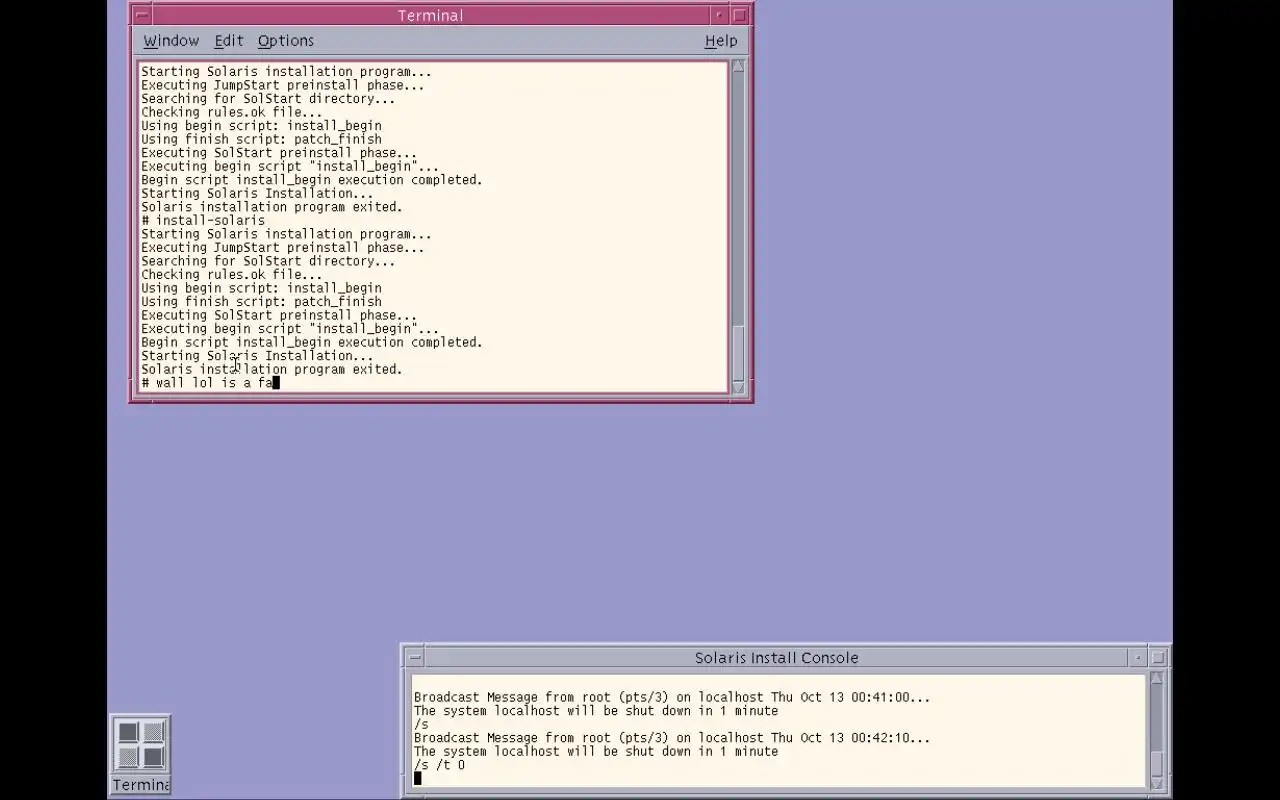Click the last 'Begin script install_begin execution completed.' line
Viewport: 1280px width, 800px height.
(x=312, y=342)
